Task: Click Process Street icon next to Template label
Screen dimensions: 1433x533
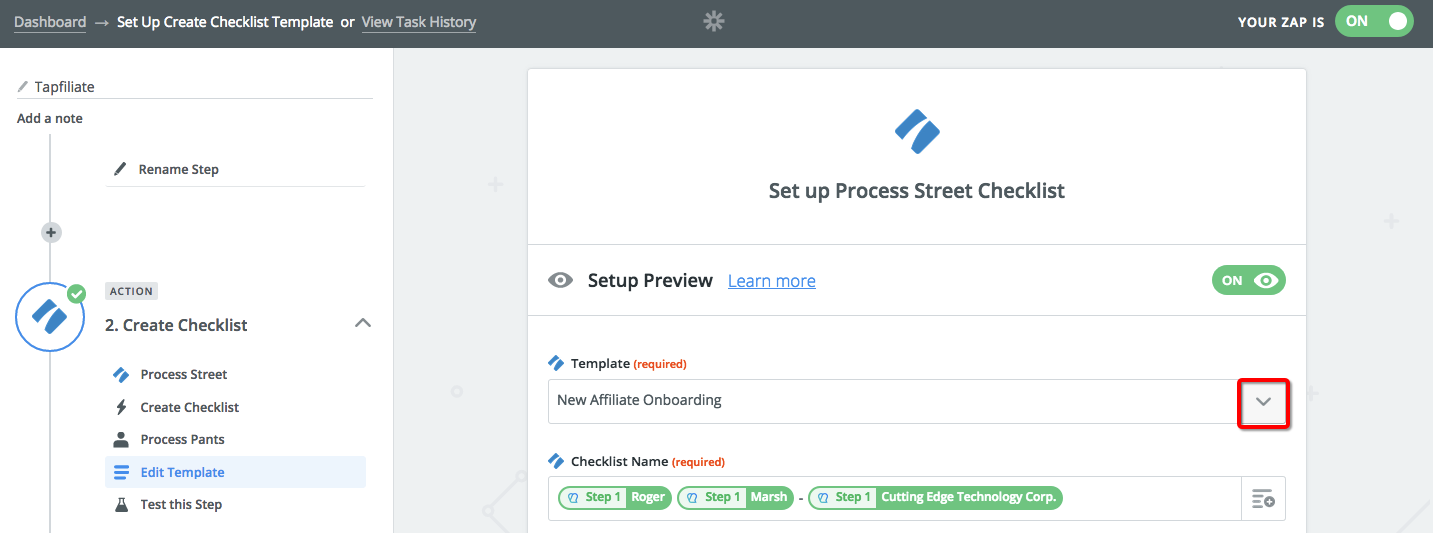Action: tap(556, 363)
